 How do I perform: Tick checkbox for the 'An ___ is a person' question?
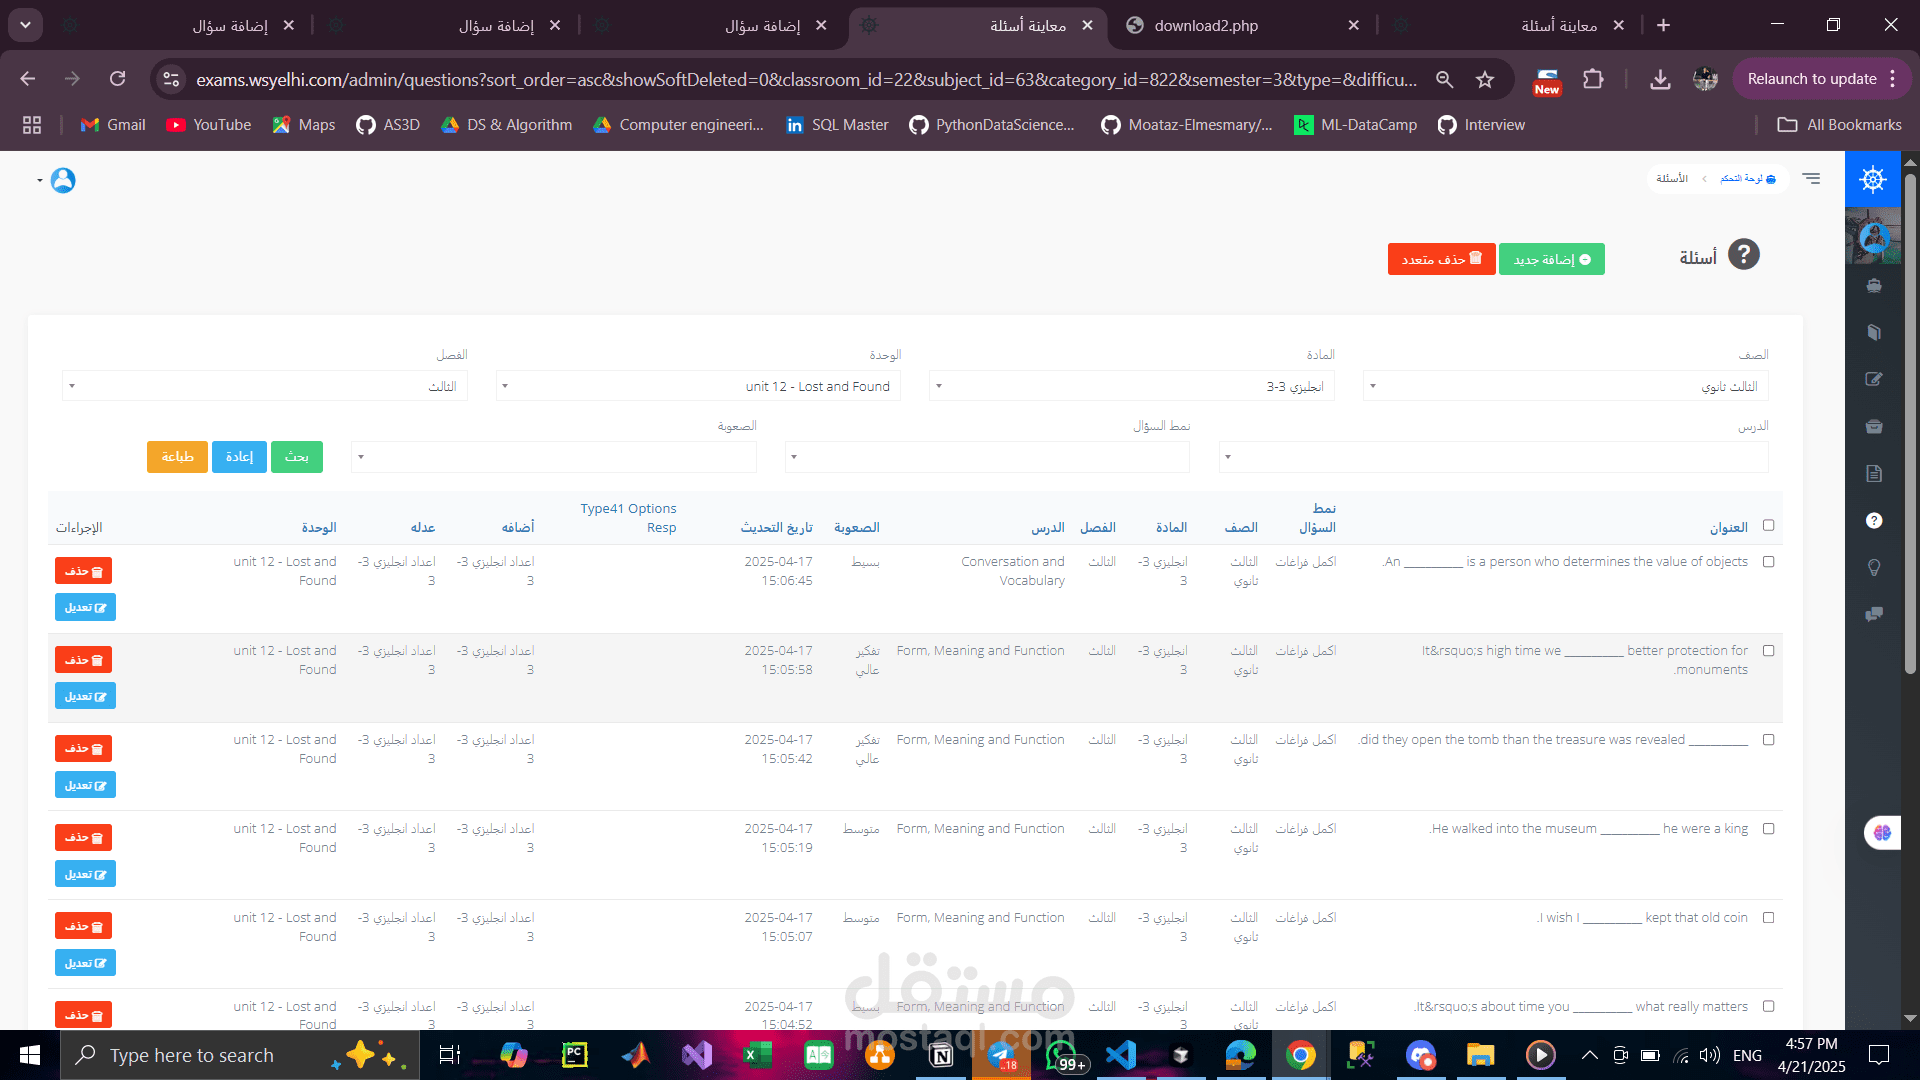pos(1768,562)
